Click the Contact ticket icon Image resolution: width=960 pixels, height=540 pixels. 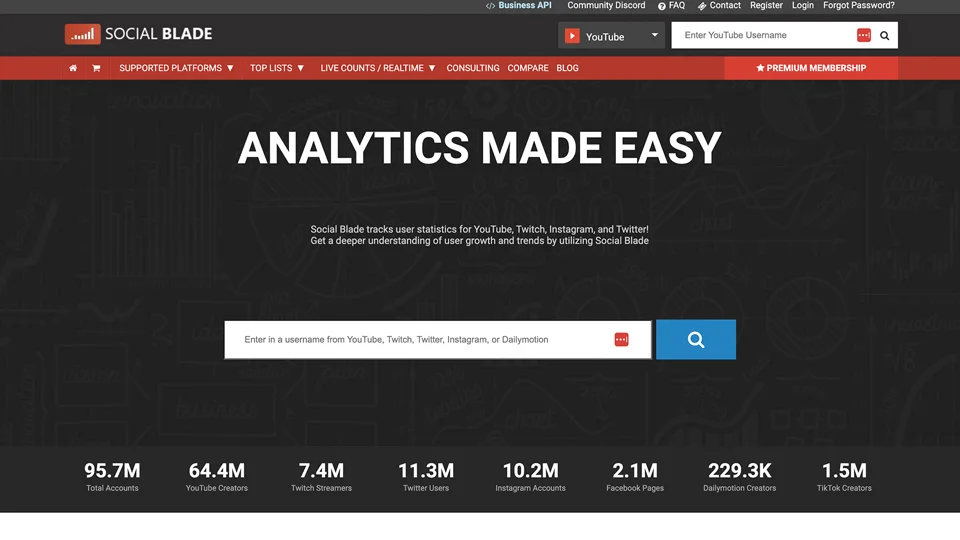pyautogui.click(x=702, y=6)
